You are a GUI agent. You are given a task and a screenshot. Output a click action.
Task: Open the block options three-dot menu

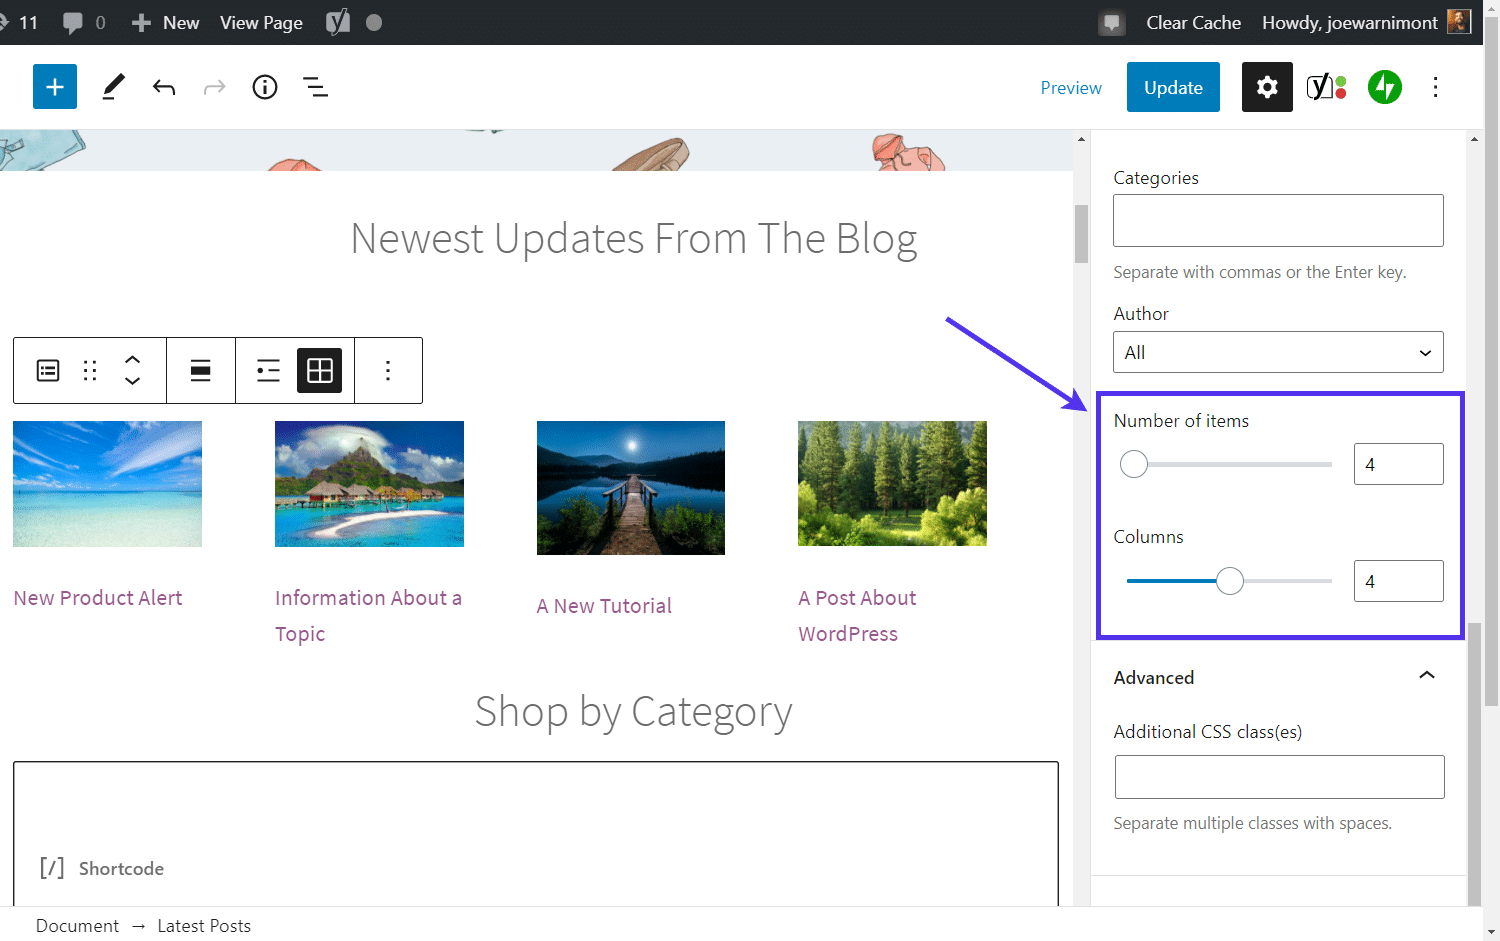coord(388,371)
